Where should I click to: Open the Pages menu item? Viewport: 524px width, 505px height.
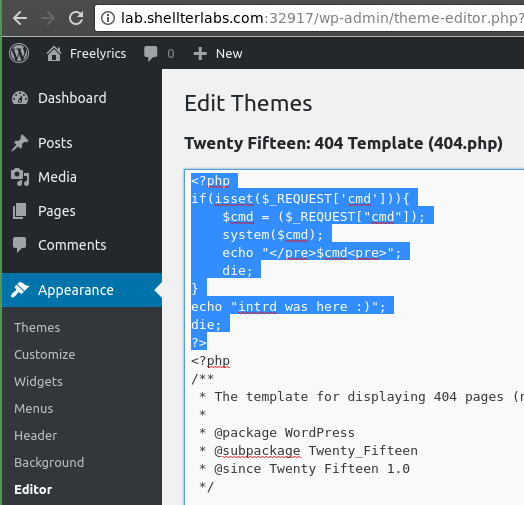pyautogui.click(x=57, y=211)
